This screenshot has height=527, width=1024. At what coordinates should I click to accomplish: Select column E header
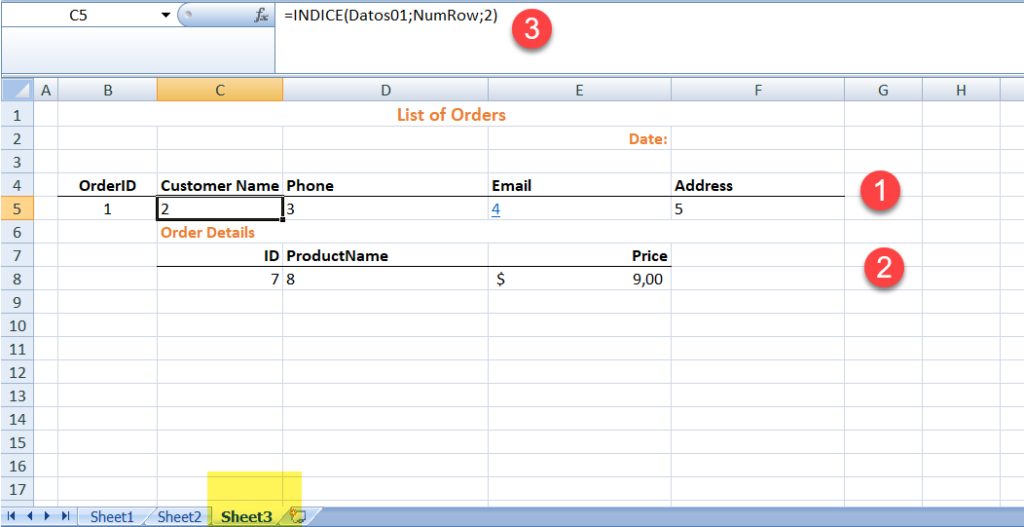pyautogui.click(x=579, y=91)
